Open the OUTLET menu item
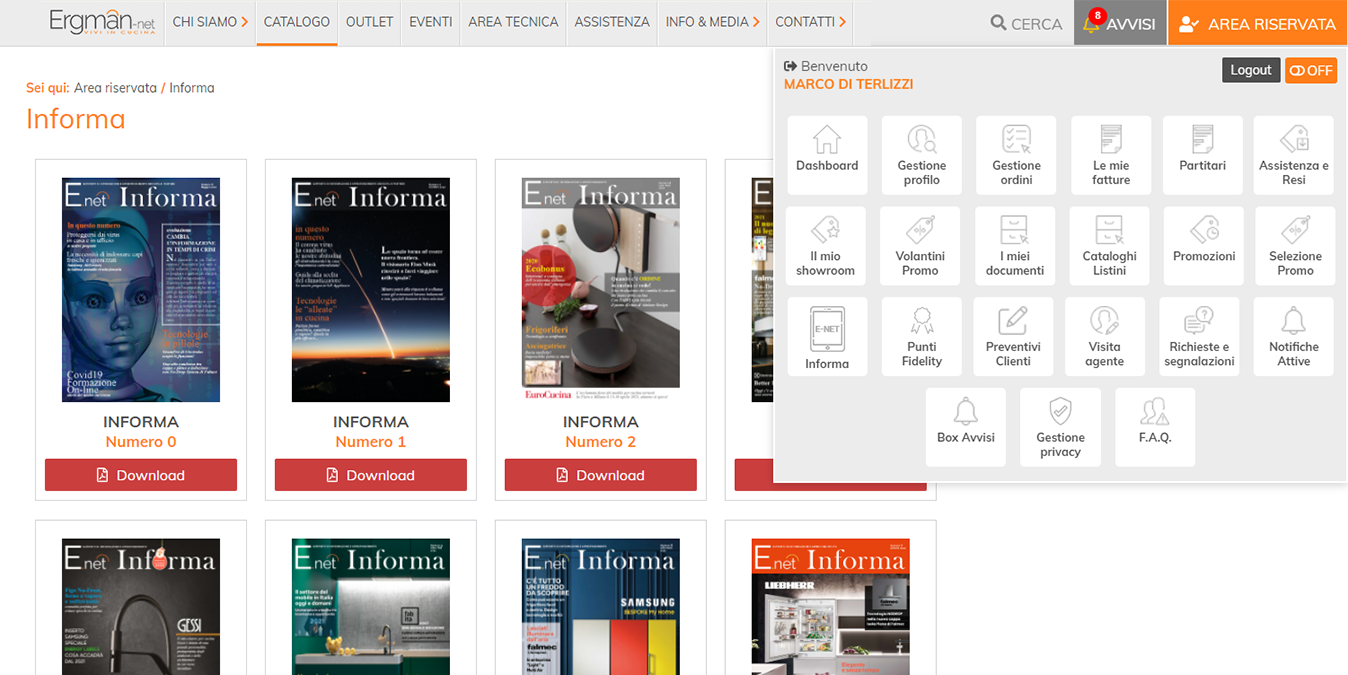This screenshot has width=1348, height=675. click(369, 22)
